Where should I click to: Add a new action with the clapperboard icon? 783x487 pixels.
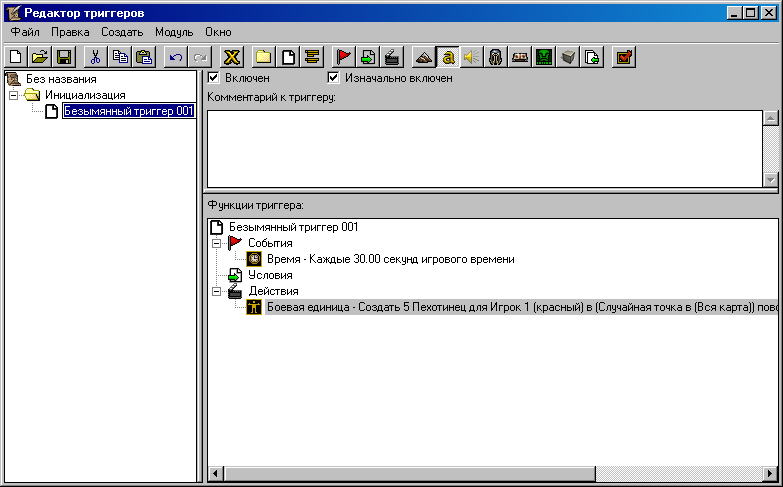click(393, 58)
